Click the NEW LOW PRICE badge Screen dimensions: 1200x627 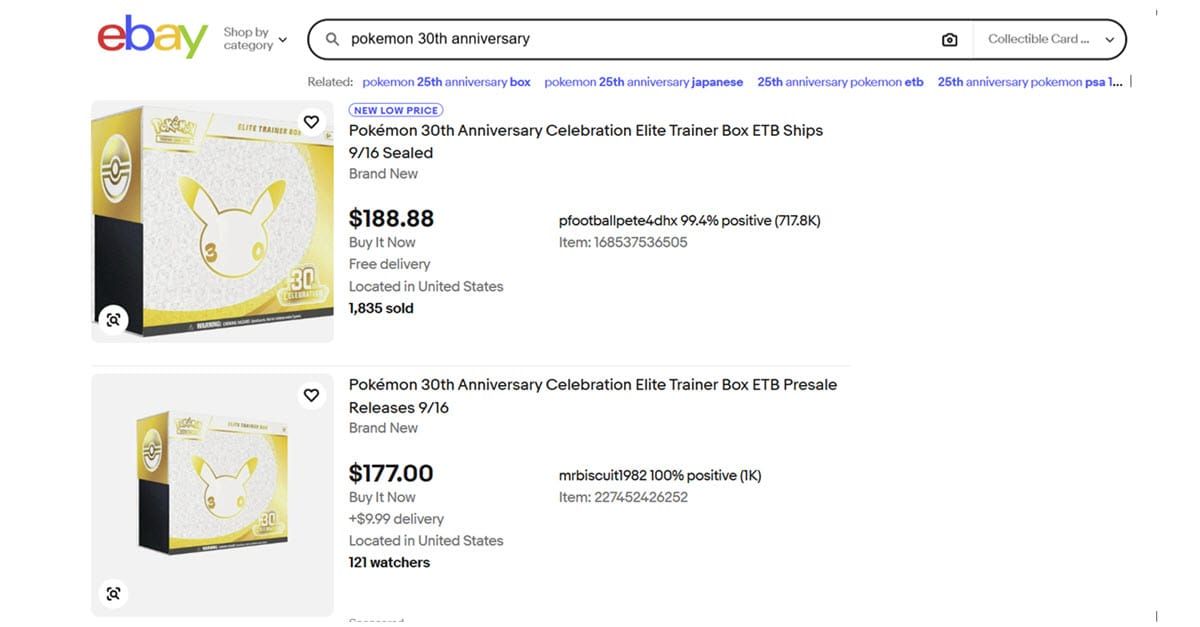tap(396, 110)
